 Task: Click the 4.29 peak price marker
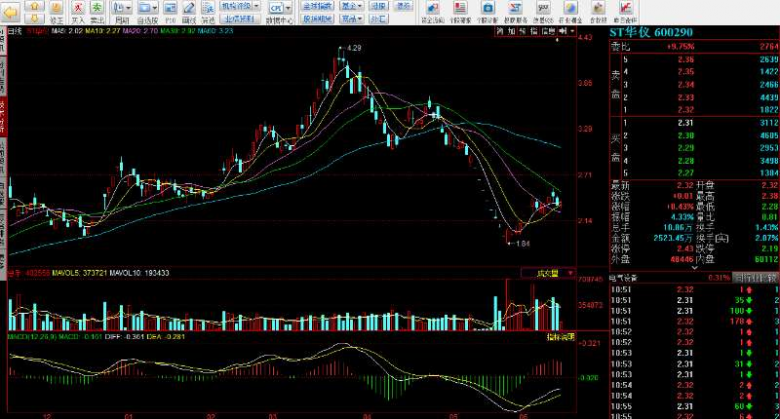pyautogui.click(x=354, y=48)
